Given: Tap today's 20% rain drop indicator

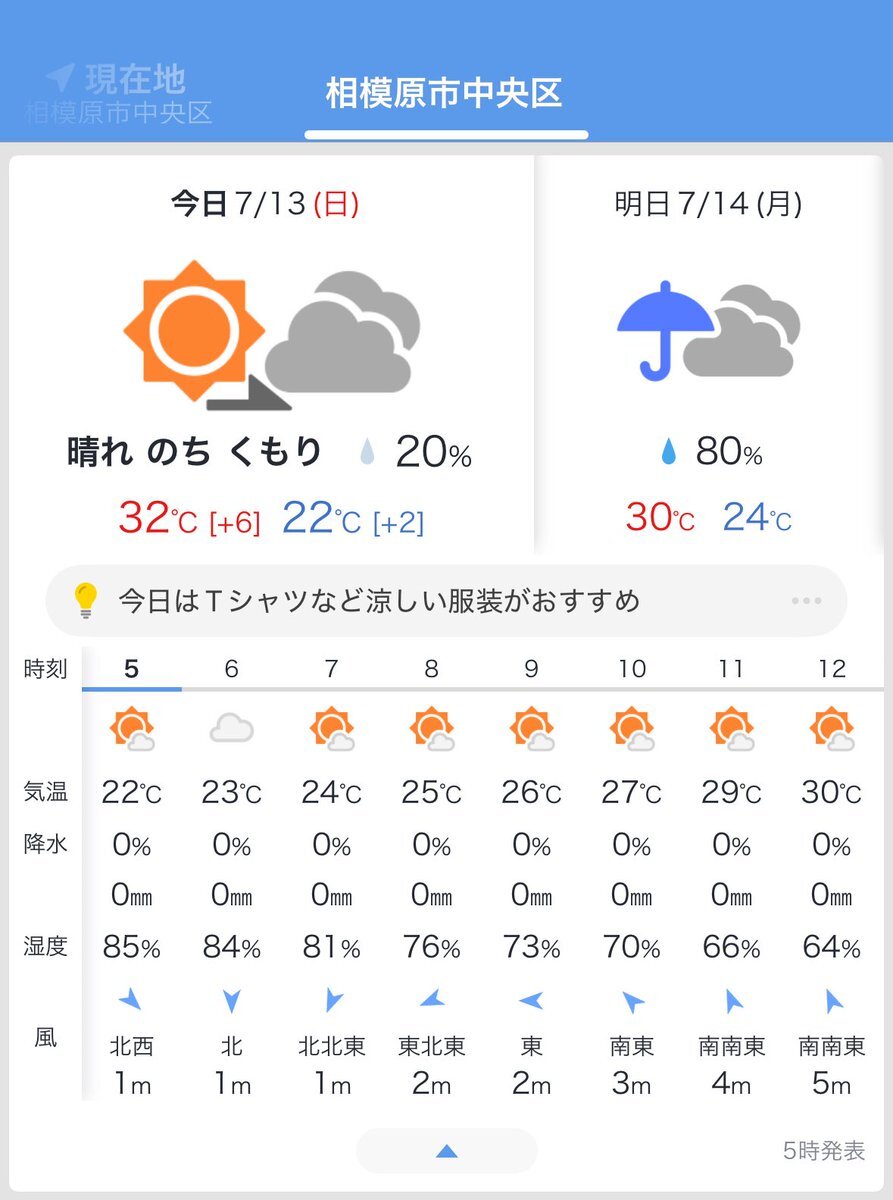Looking at the screenshot, I should 369,455.
